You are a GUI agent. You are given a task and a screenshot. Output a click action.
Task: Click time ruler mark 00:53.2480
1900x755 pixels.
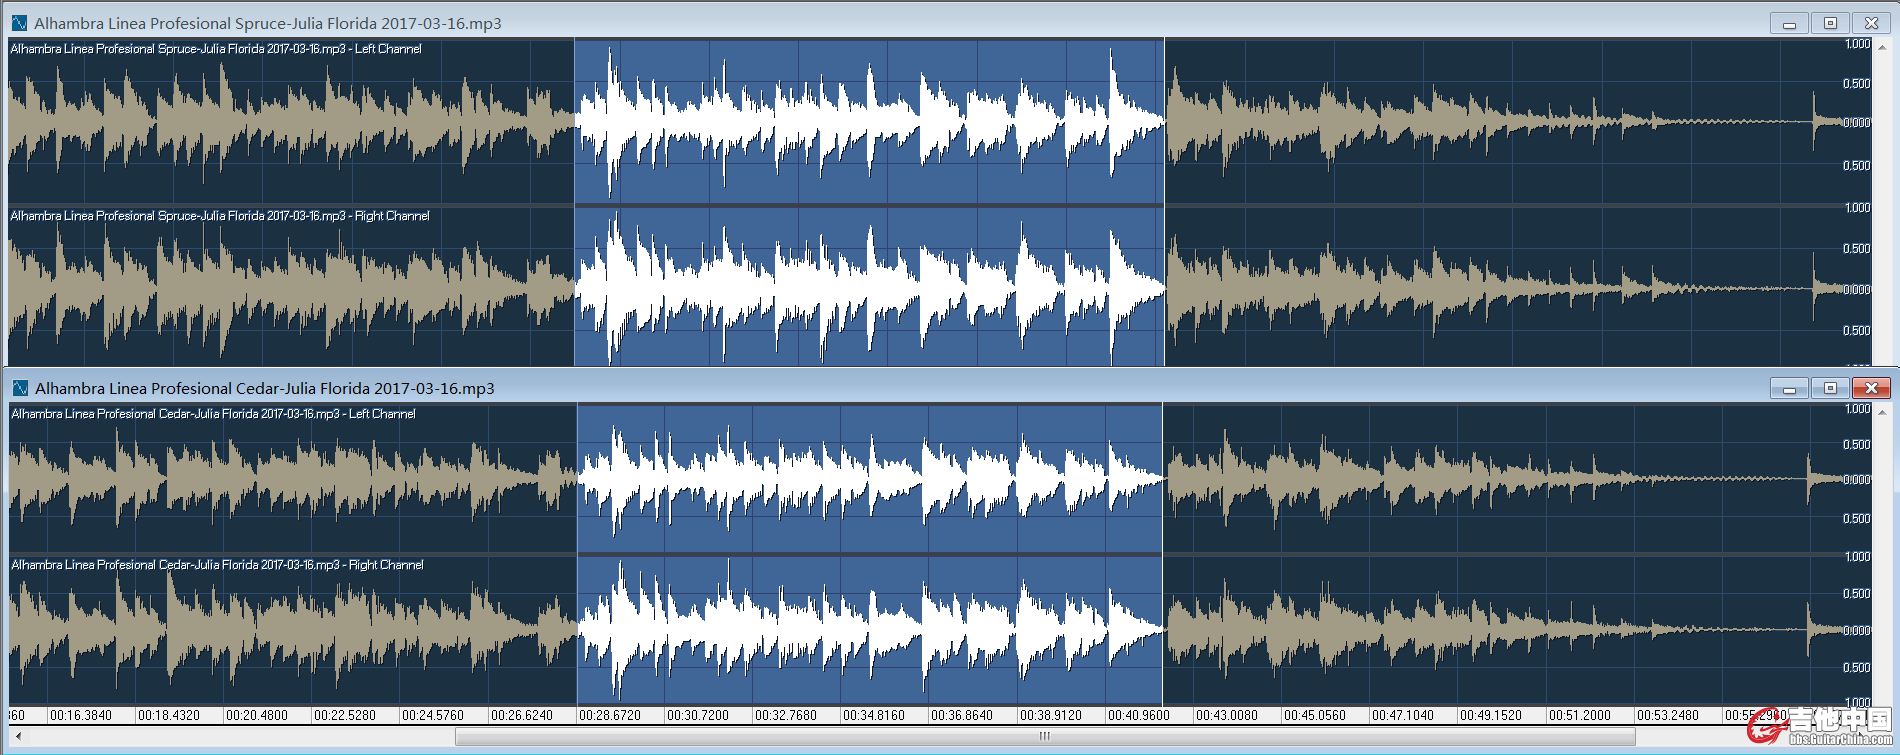(x=1668, y=716)
